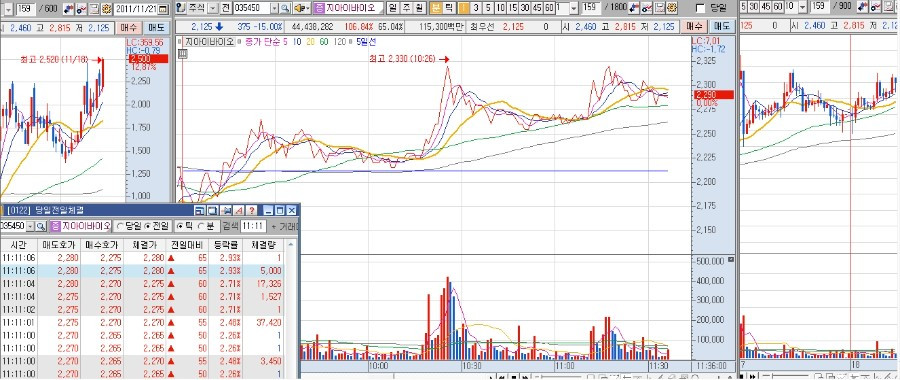Expand the minute interval dropdown after 60

click(574, 8)
